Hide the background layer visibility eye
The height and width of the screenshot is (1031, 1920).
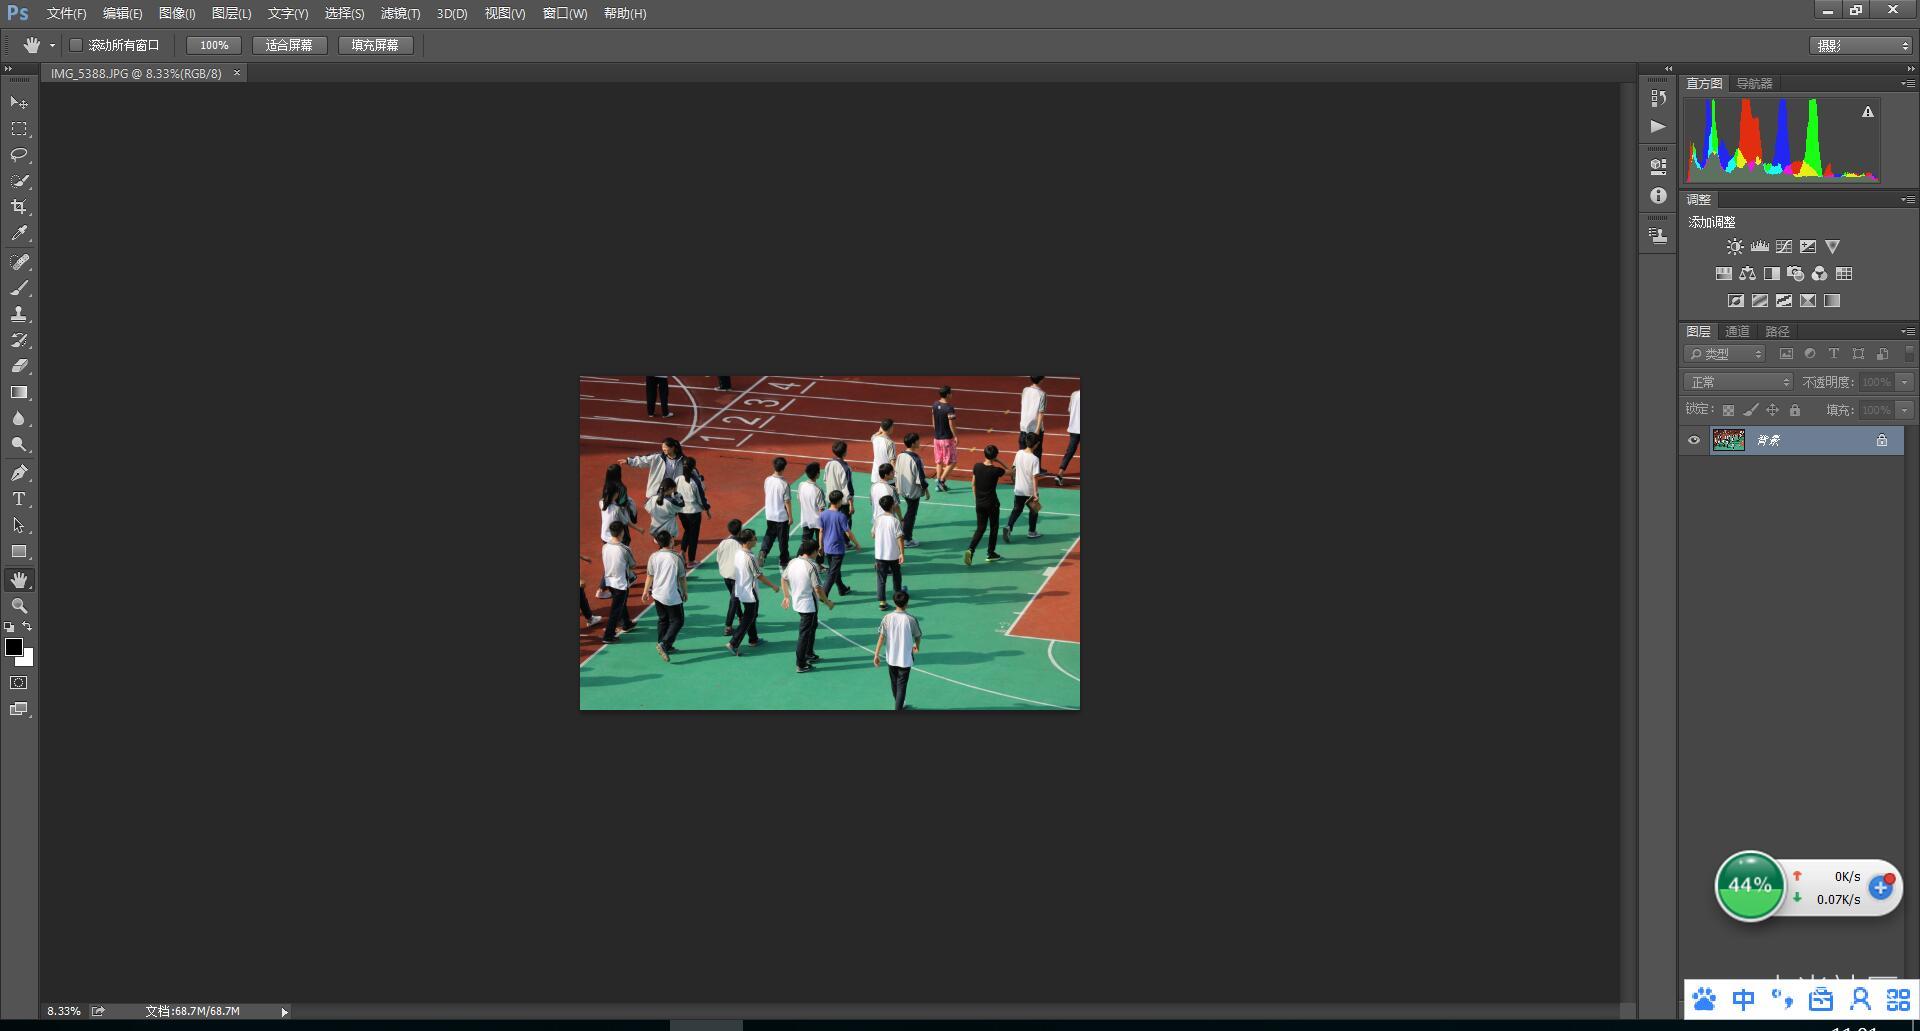pyautogui.click(x=1694, y=440)
